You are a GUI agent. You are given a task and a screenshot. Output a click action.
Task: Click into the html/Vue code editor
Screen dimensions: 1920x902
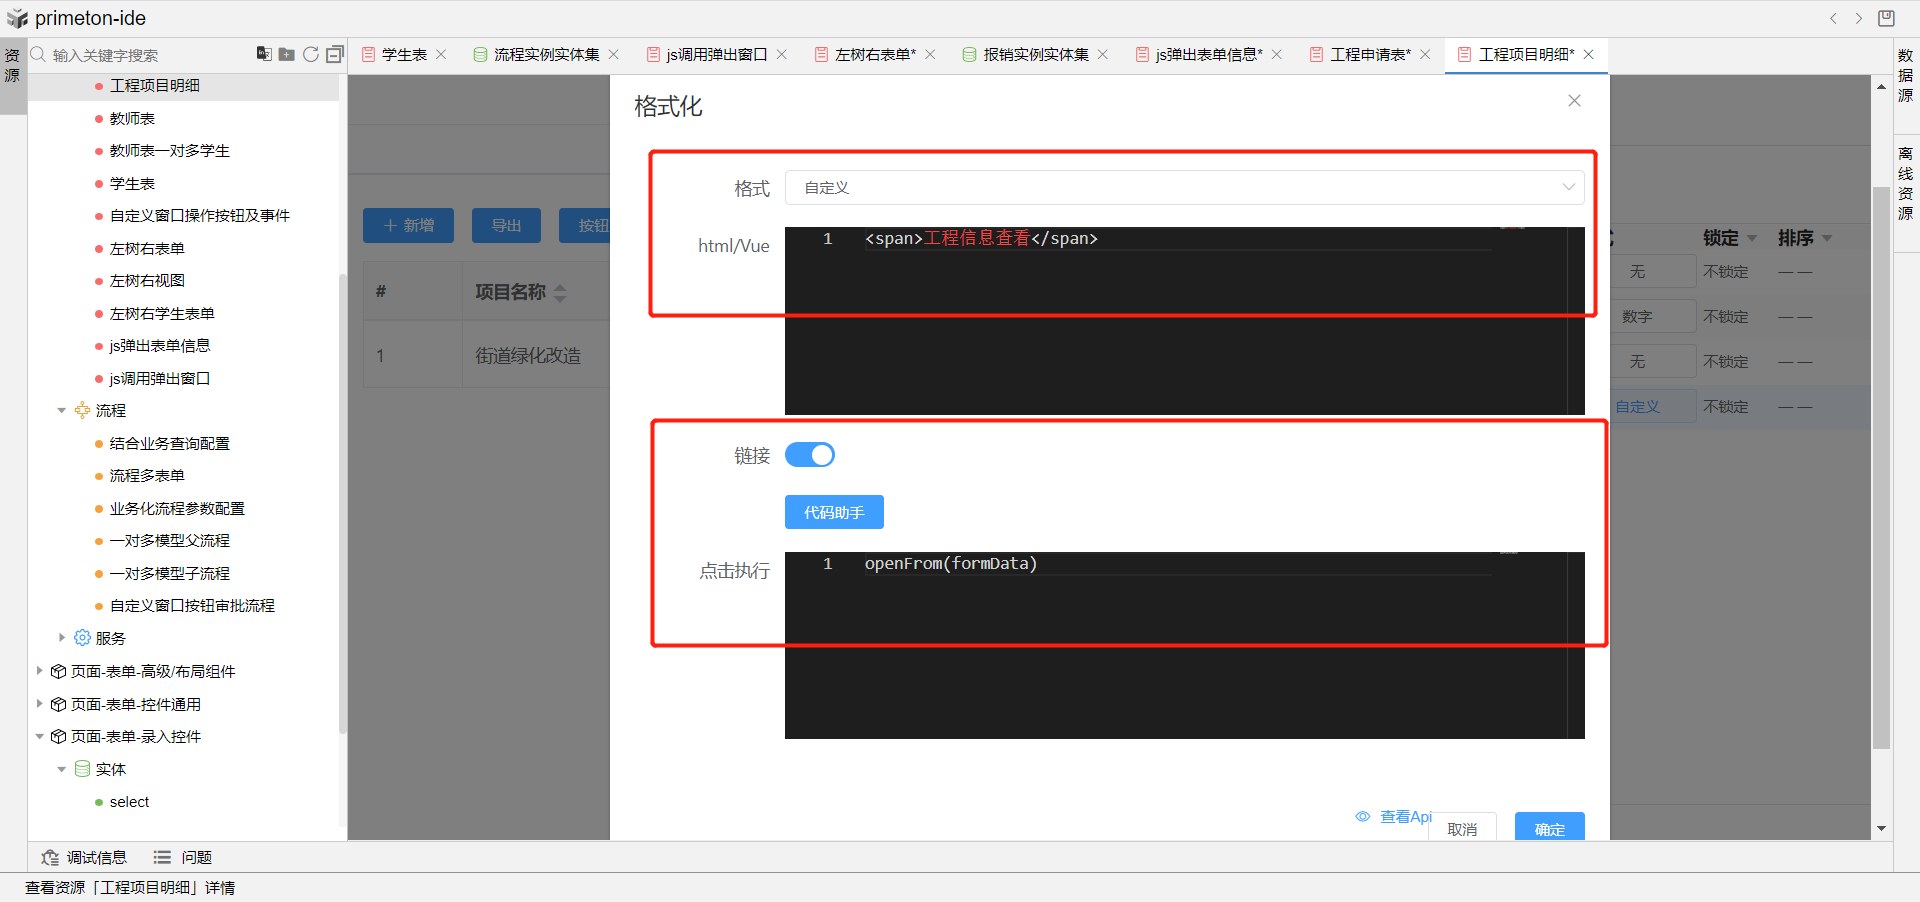coord(1180,320)
